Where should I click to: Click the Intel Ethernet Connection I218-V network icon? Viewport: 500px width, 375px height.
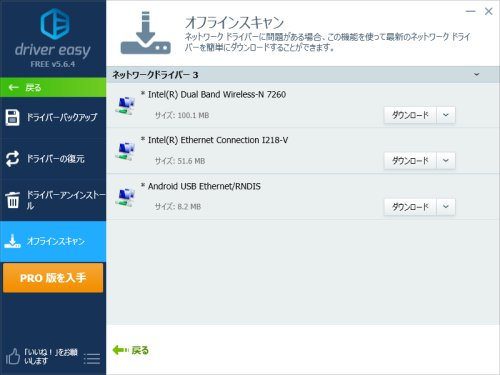click(x=125, y=151)
